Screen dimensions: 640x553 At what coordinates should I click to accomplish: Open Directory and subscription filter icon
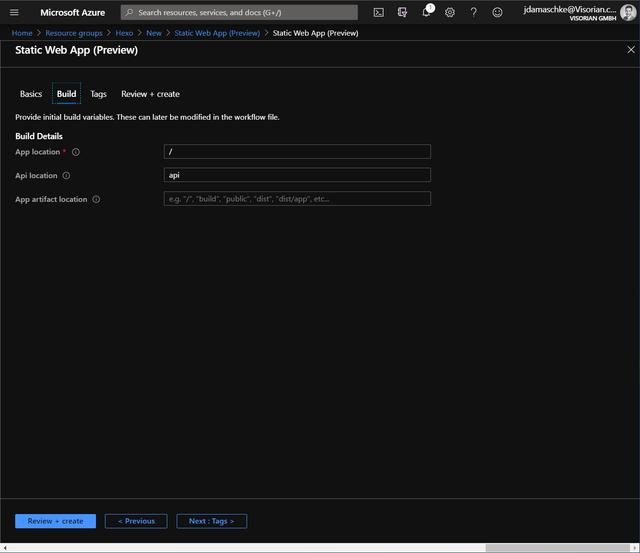402,13
